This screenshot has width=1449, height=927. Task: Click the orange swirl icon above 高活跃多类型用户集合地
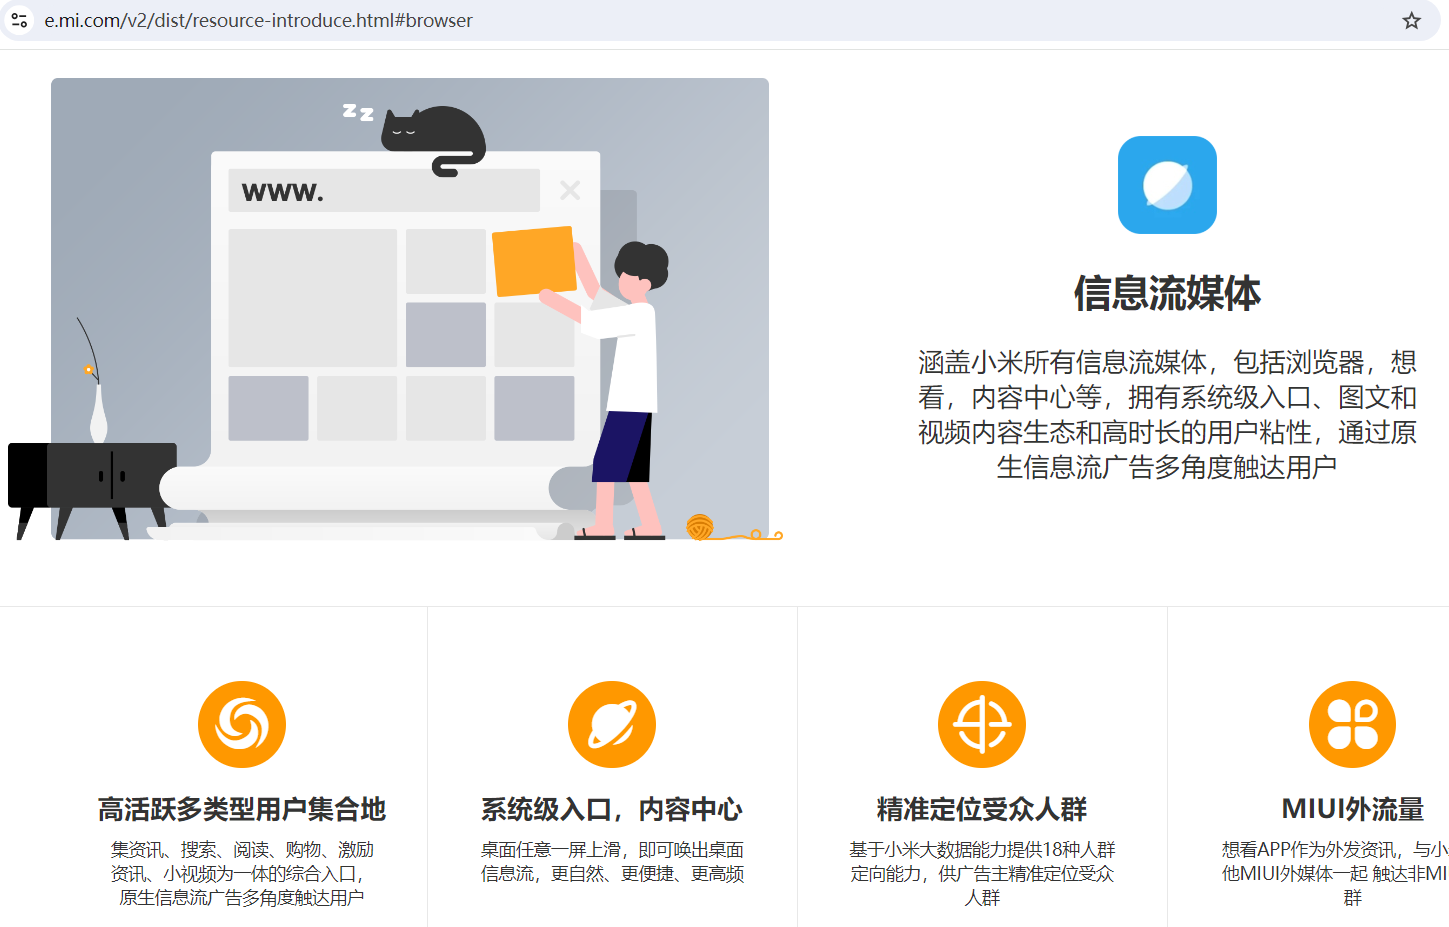pyautogui.click(x=242, y=724)
